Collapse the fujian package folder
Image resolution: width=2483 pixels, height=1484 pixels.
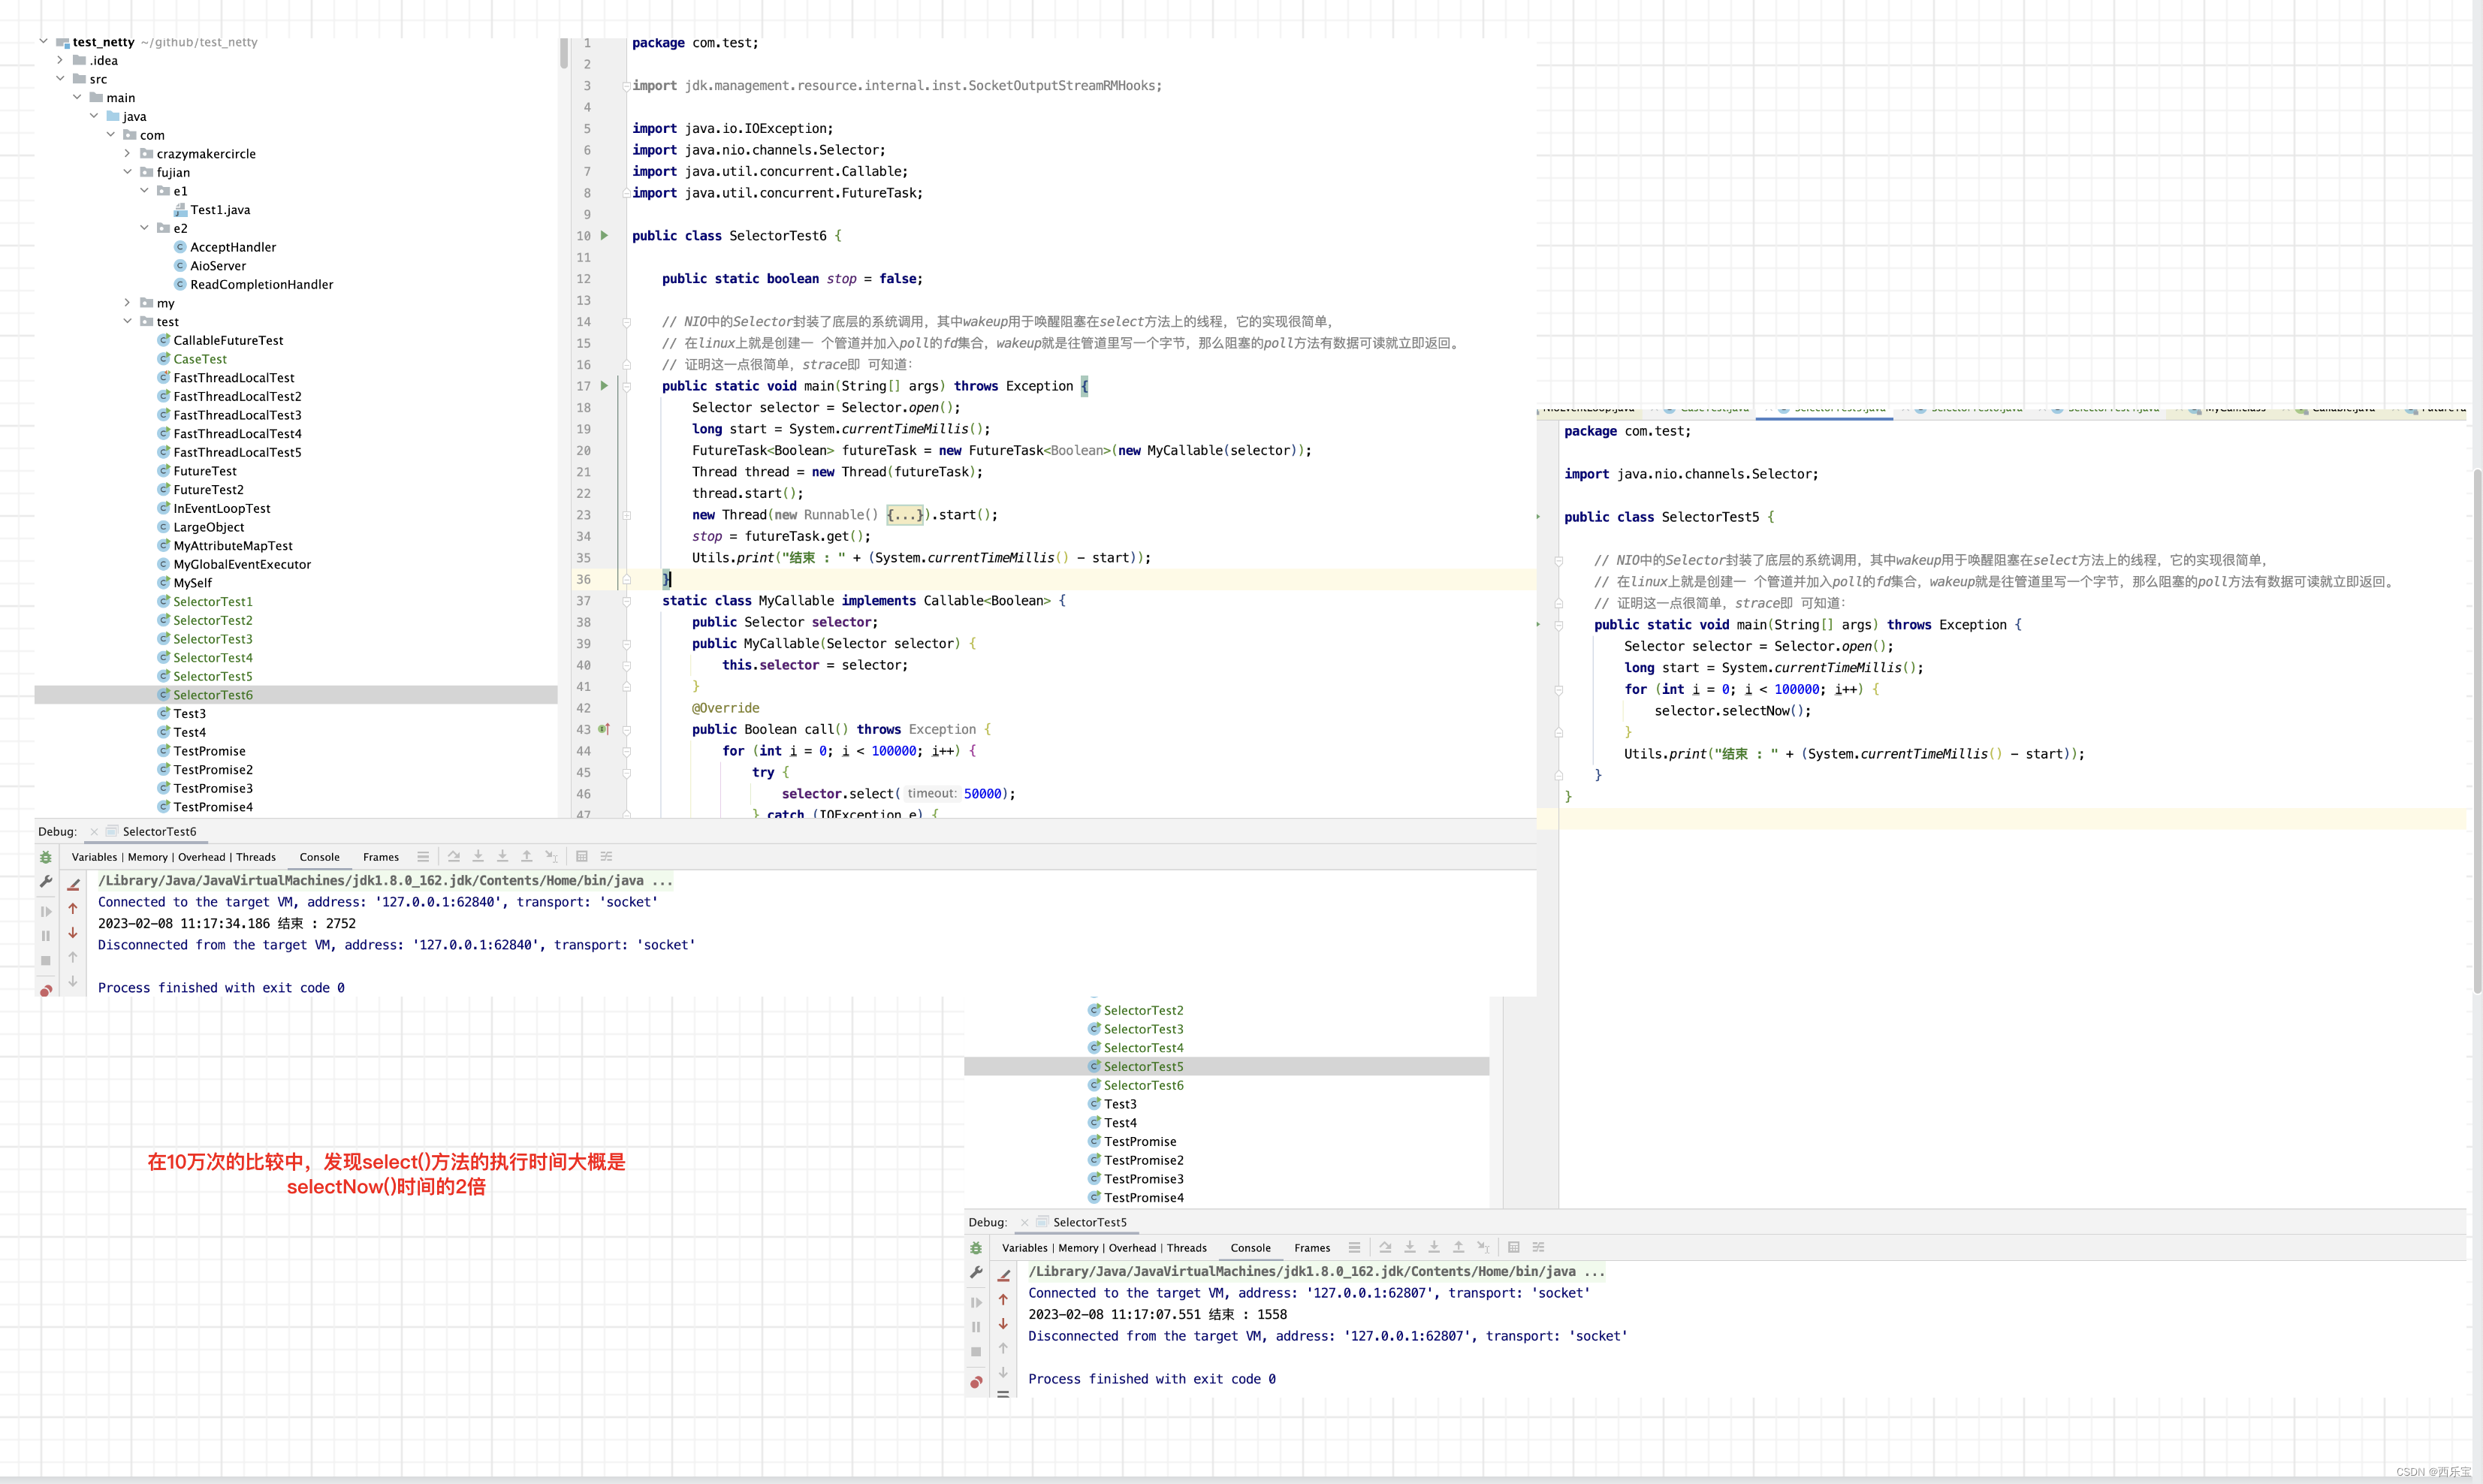point(128,172)
